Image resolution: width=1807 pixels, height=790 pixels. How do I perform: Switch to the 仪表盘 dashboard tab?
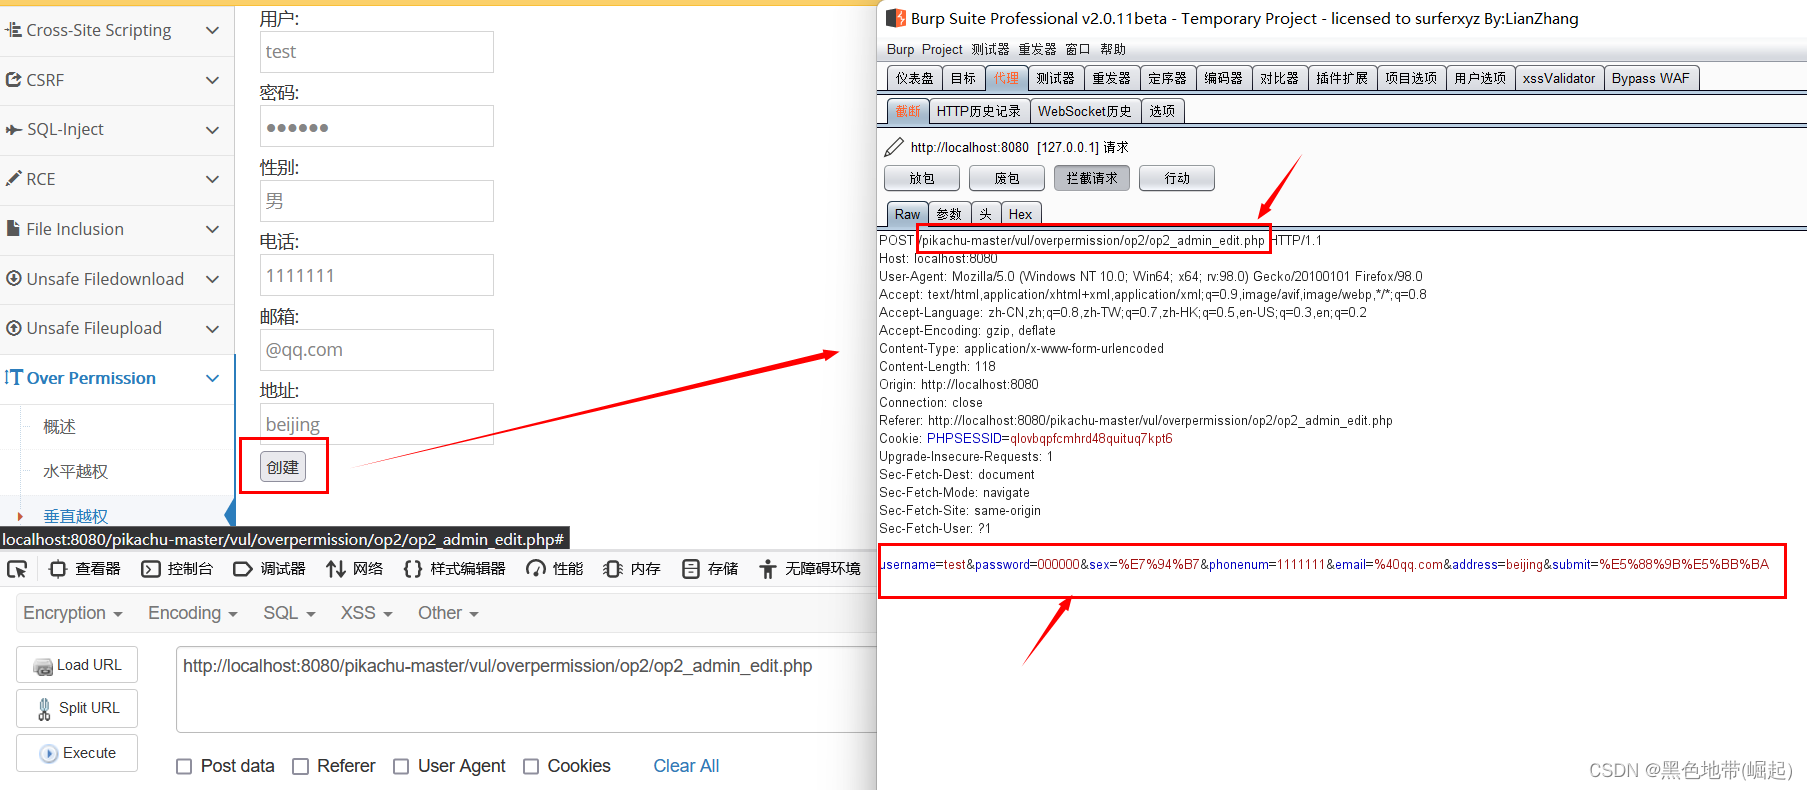(x=915, y=78)
